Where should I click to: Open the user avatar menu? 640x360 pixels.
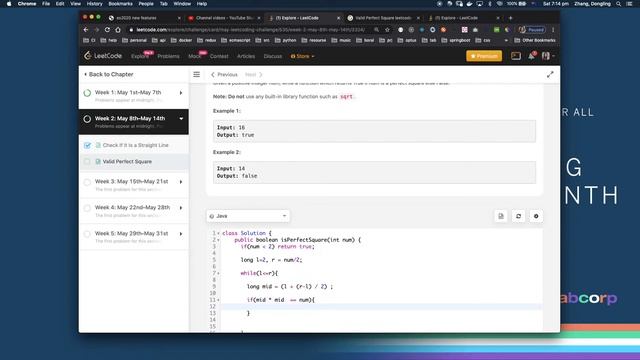click(x=547, y=56)
